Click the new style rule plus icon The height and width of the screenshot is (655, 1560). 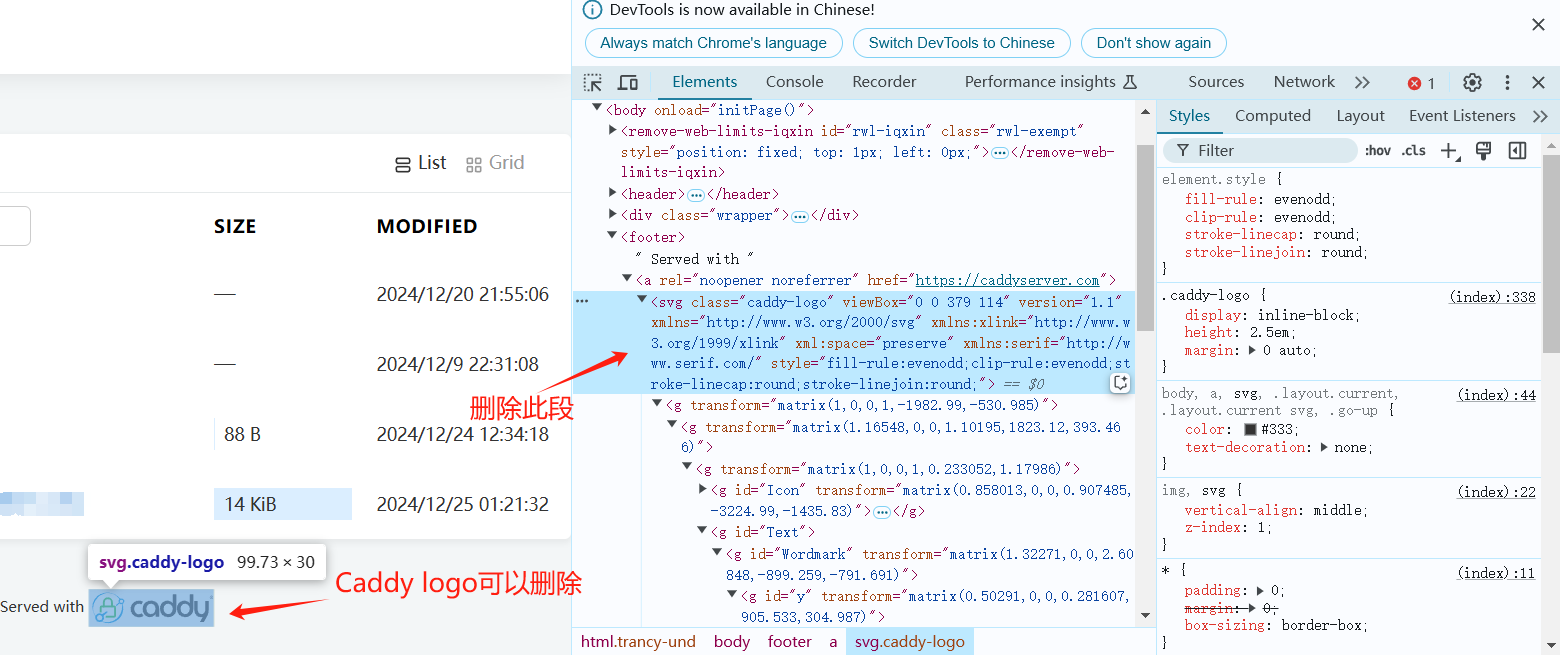(1448, 151)
